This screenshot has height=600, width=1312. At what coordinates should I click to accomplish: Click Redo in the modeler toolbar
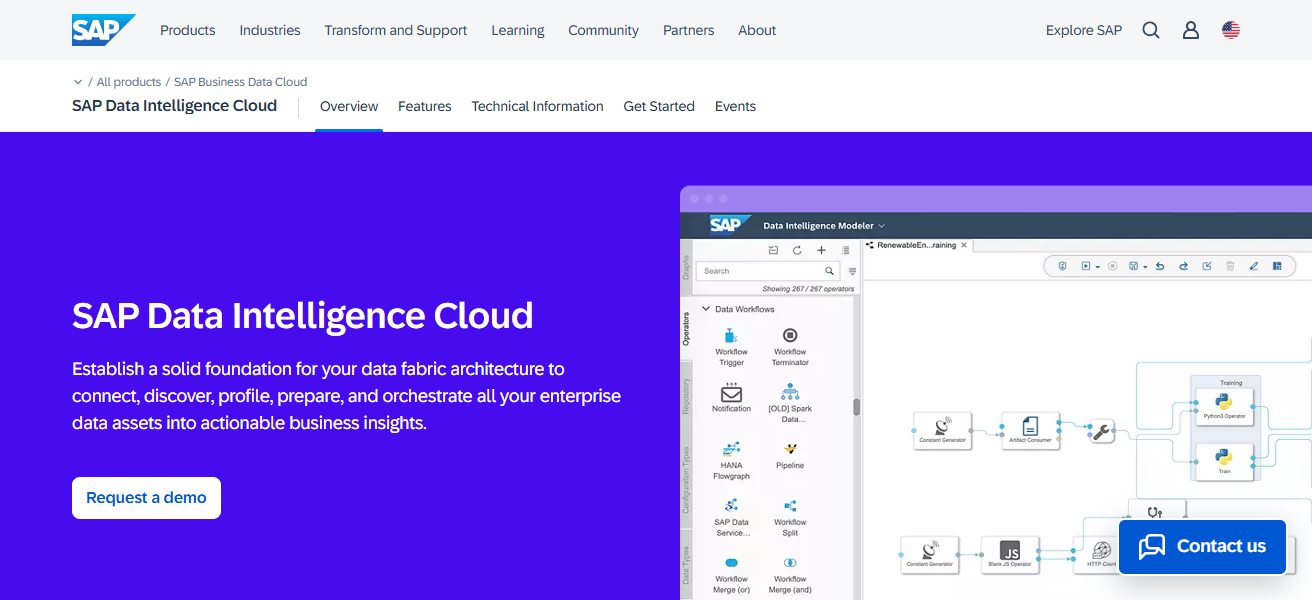pyautogui.click(x=1184, y=266)
